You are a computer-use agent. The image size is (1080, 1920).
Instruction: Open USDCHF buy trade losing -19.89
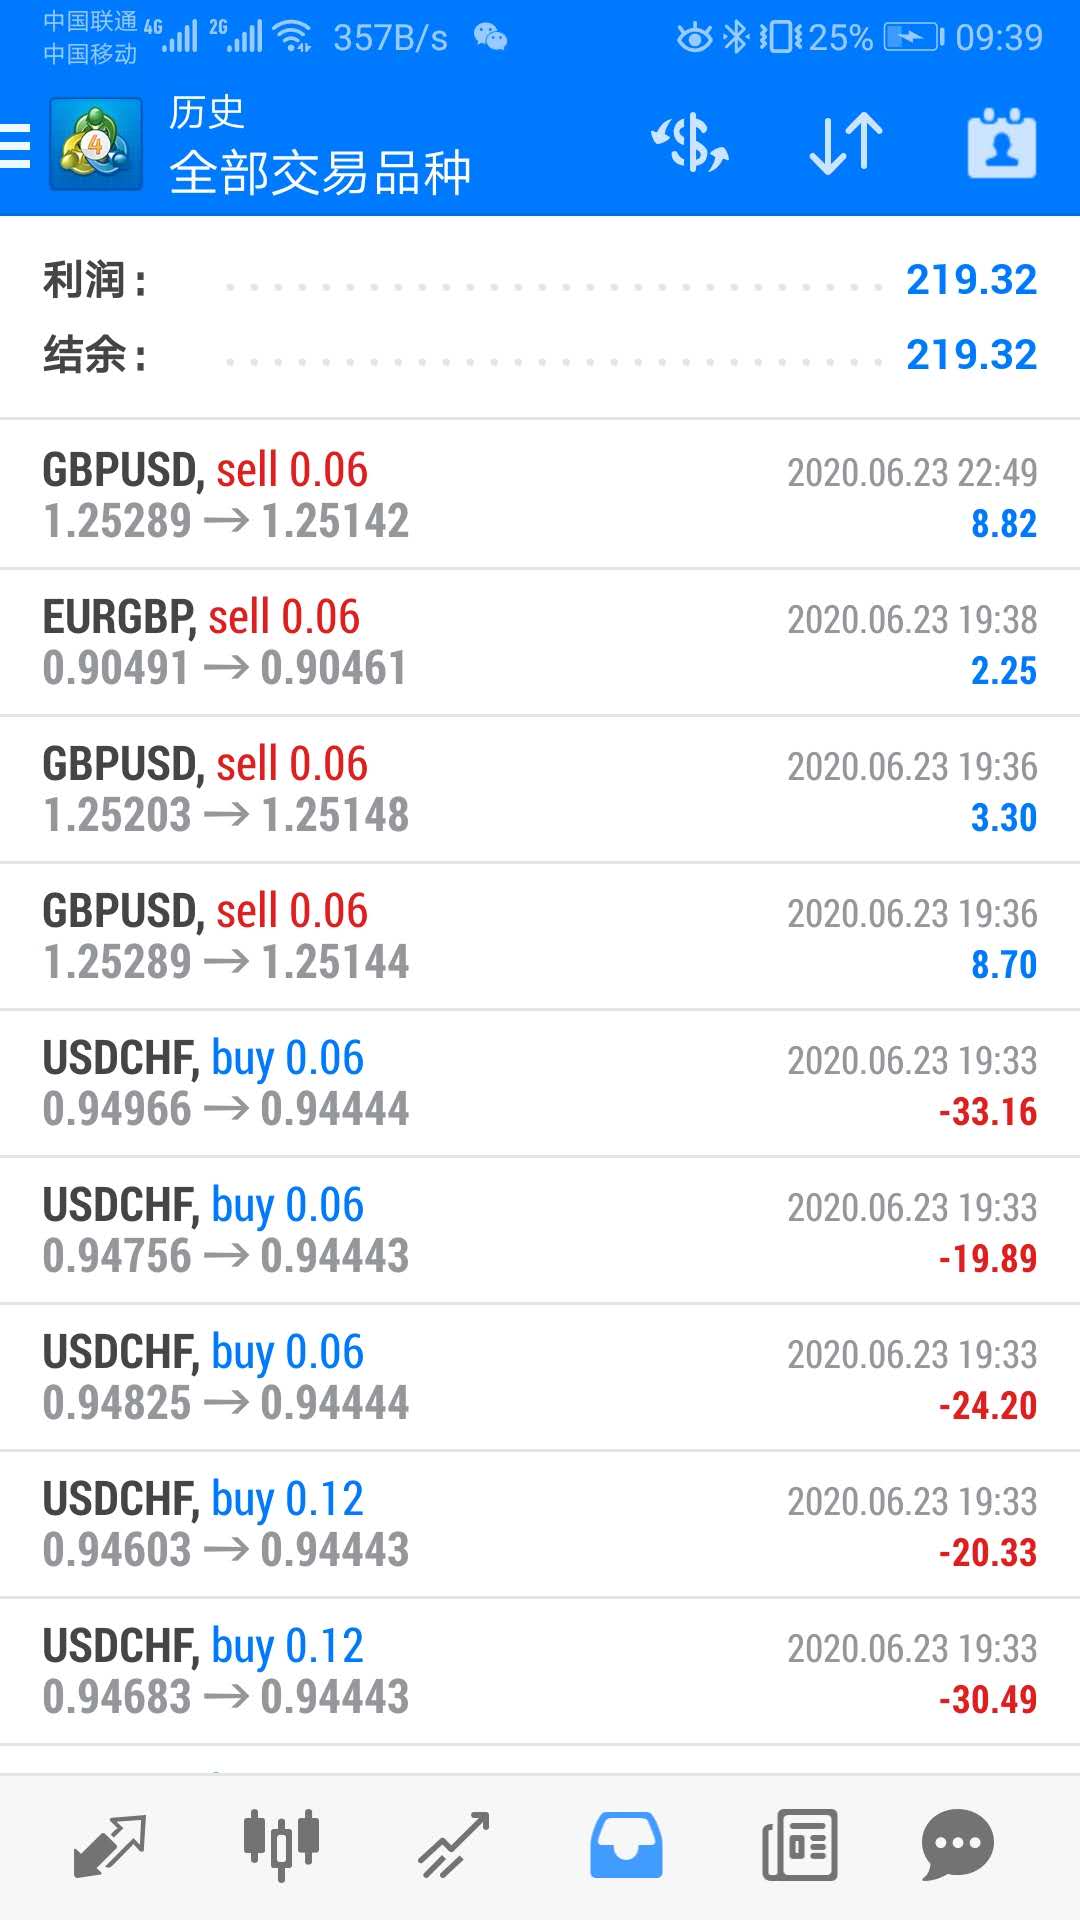540,1230
